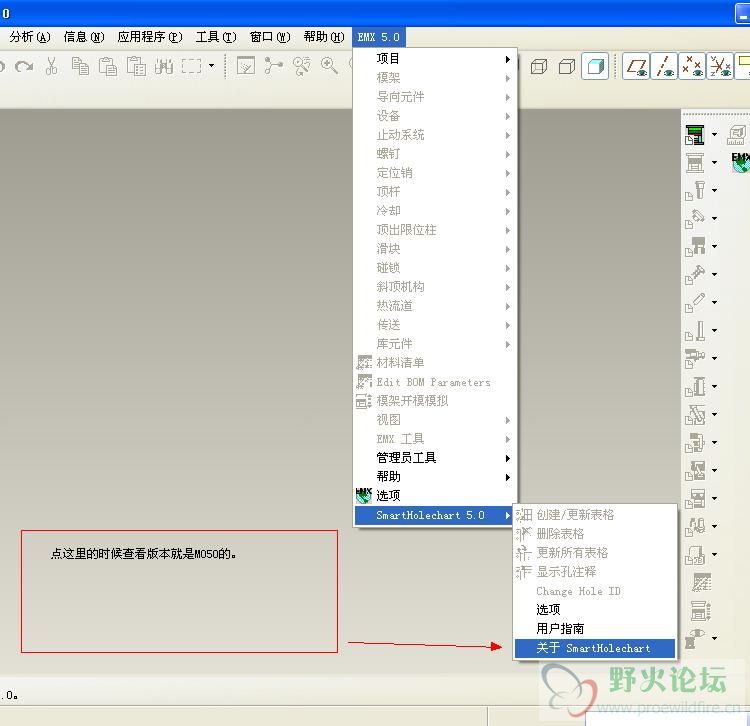
Task: Click the EMX cooling component icon
Action: point(695,358)
